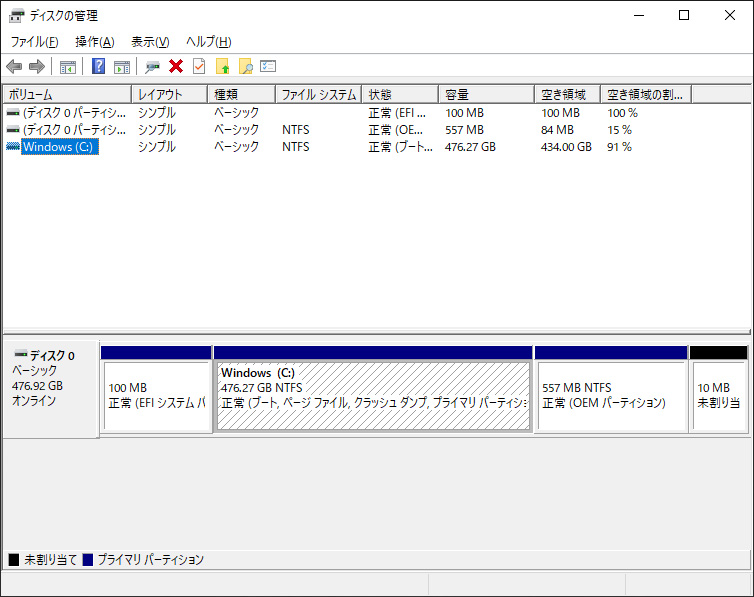
Task: Click the Back arrow toolbar icon
Action: [14, 66]
